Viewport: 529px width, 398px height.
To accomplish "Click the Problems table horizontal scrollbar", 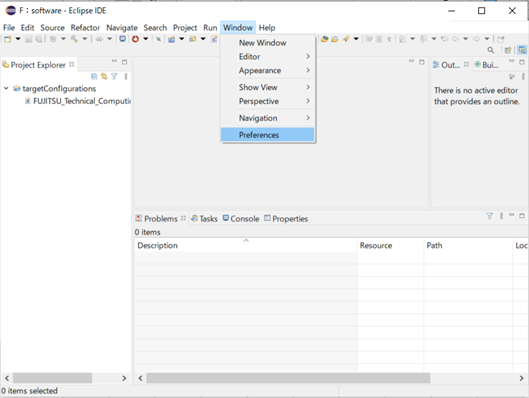I will click(288, 378).
